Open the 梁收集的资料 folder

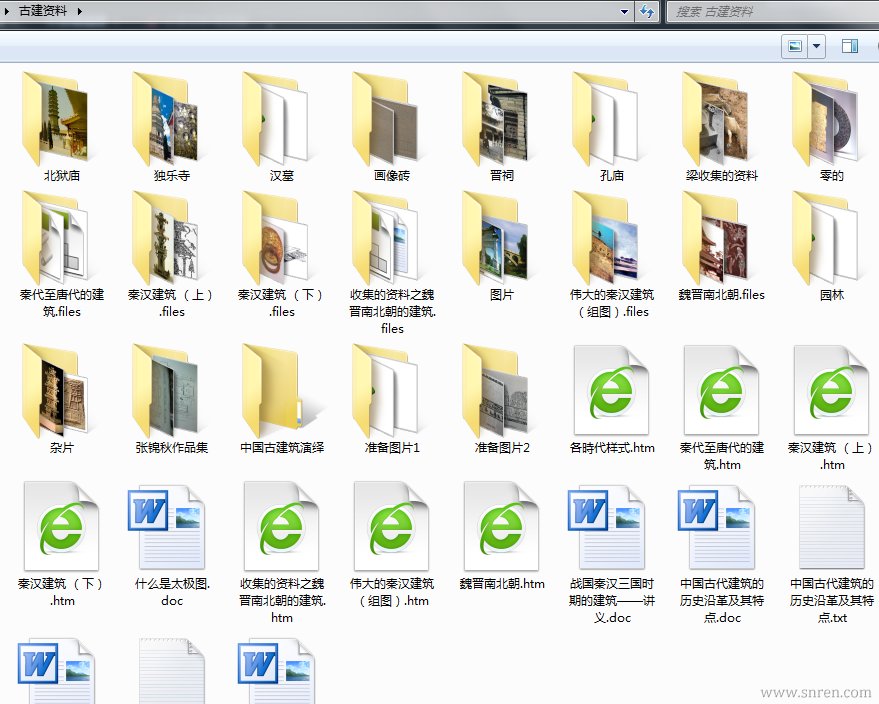(x=715, y=118)
